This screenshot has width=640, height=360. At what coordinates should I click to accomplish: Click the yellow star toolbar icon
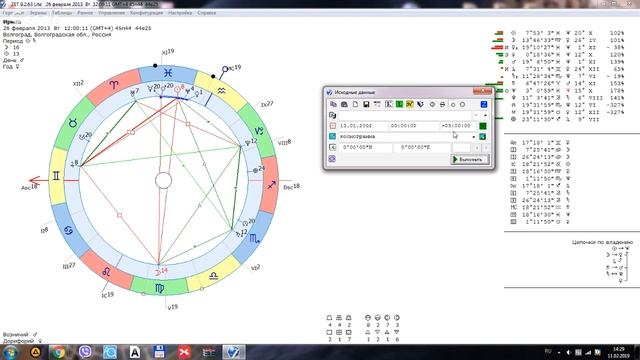(409, 104)
